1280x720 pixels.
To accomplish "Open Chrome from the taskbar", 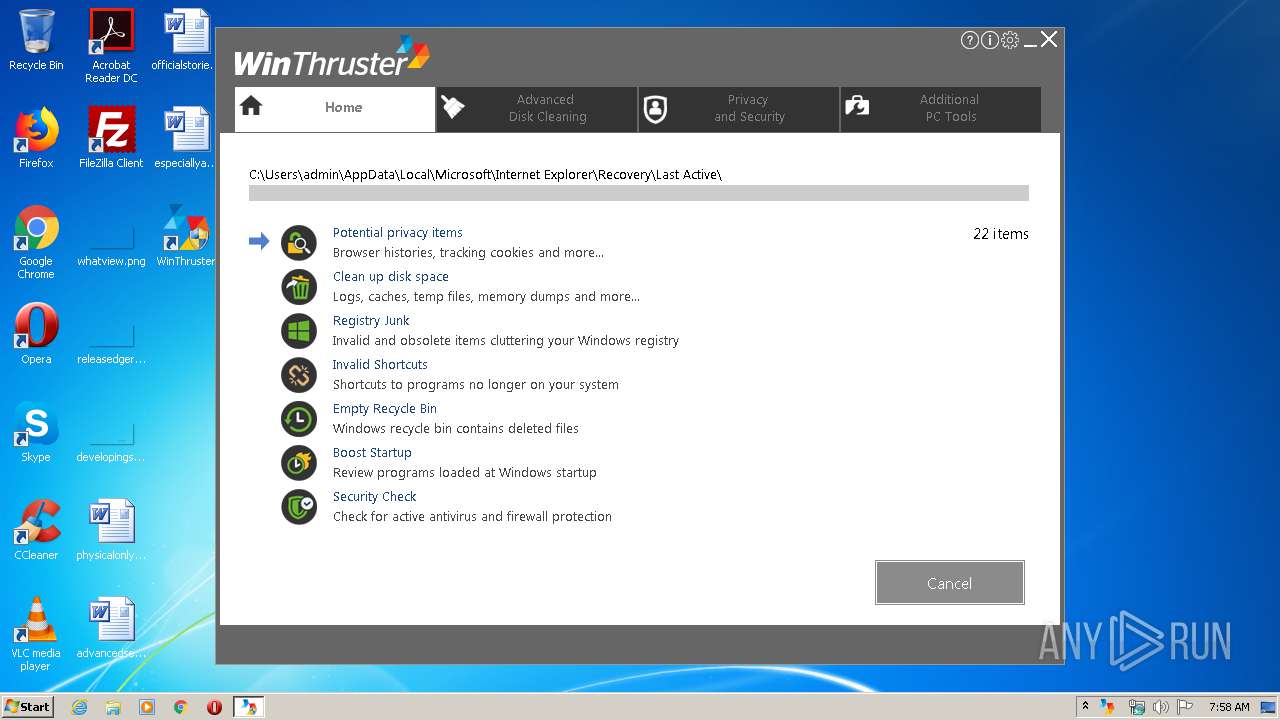I will point(181,707).
